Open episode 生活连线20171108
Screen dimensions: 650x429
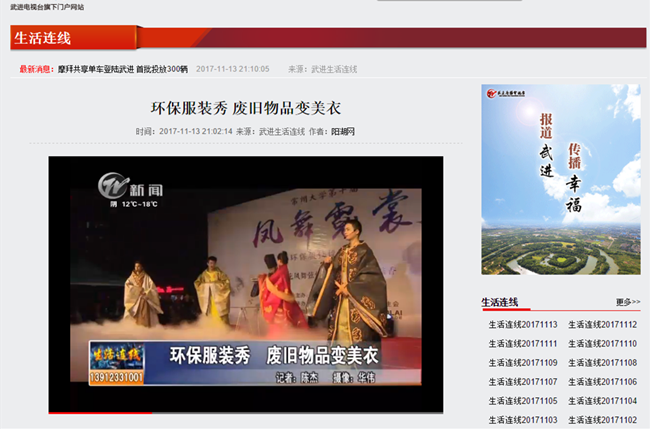(602, 363)
